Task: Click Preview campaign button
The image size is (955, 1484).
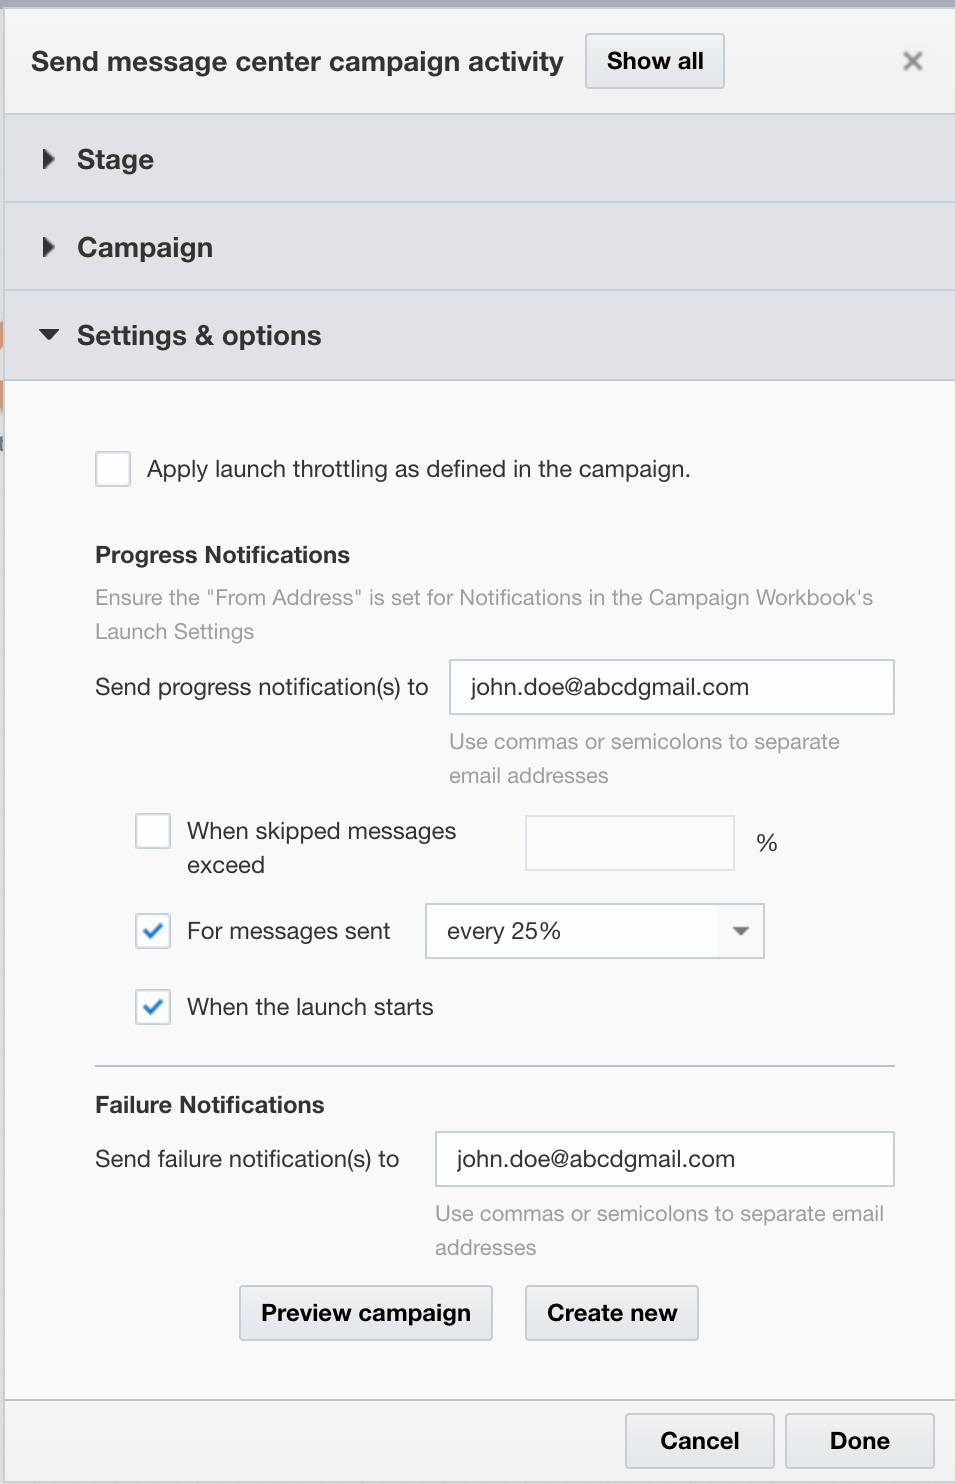Action: point(366,1313)
